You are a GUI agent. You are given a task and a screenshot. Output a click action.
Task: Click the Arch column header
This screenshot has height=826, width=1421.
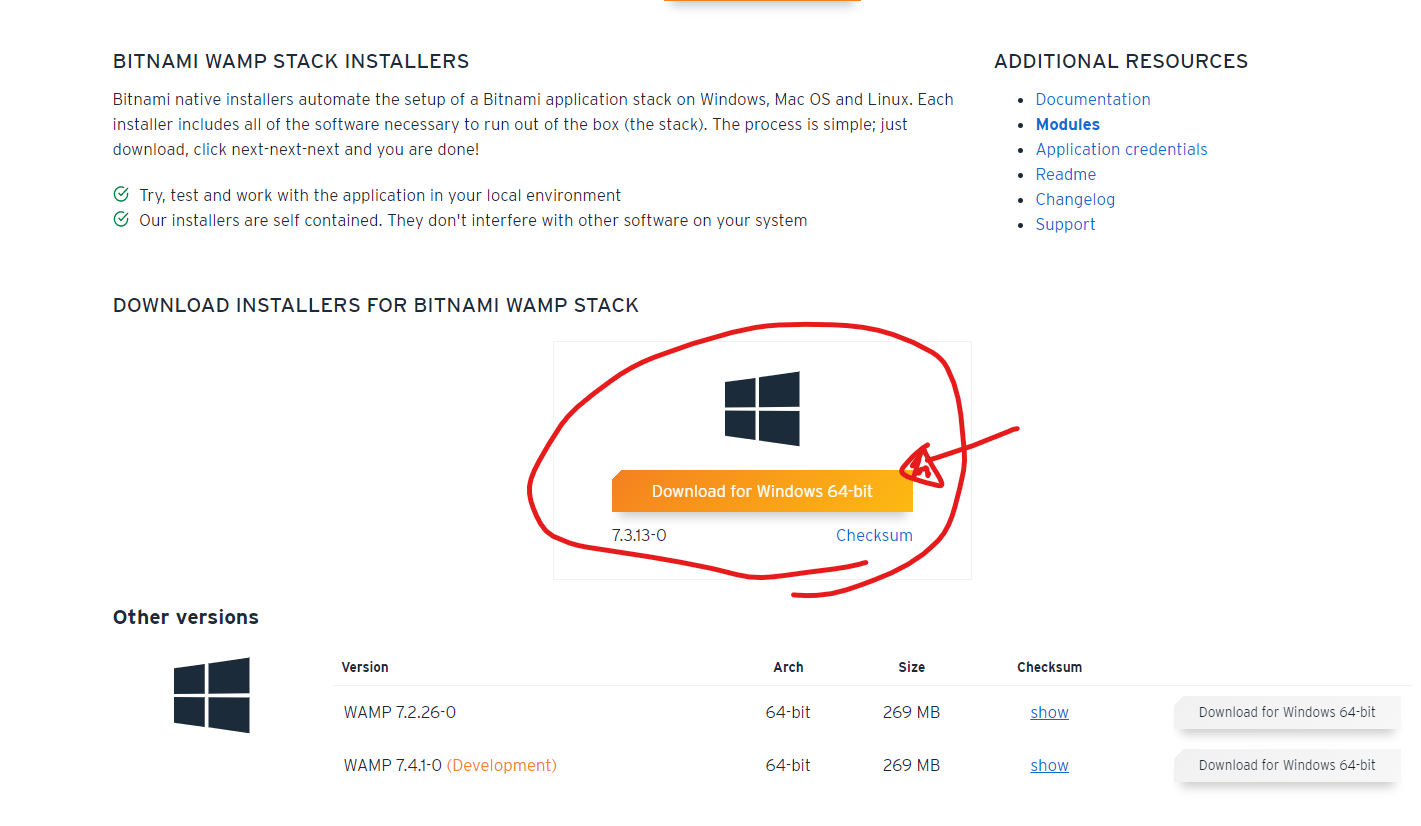[788, 667]
